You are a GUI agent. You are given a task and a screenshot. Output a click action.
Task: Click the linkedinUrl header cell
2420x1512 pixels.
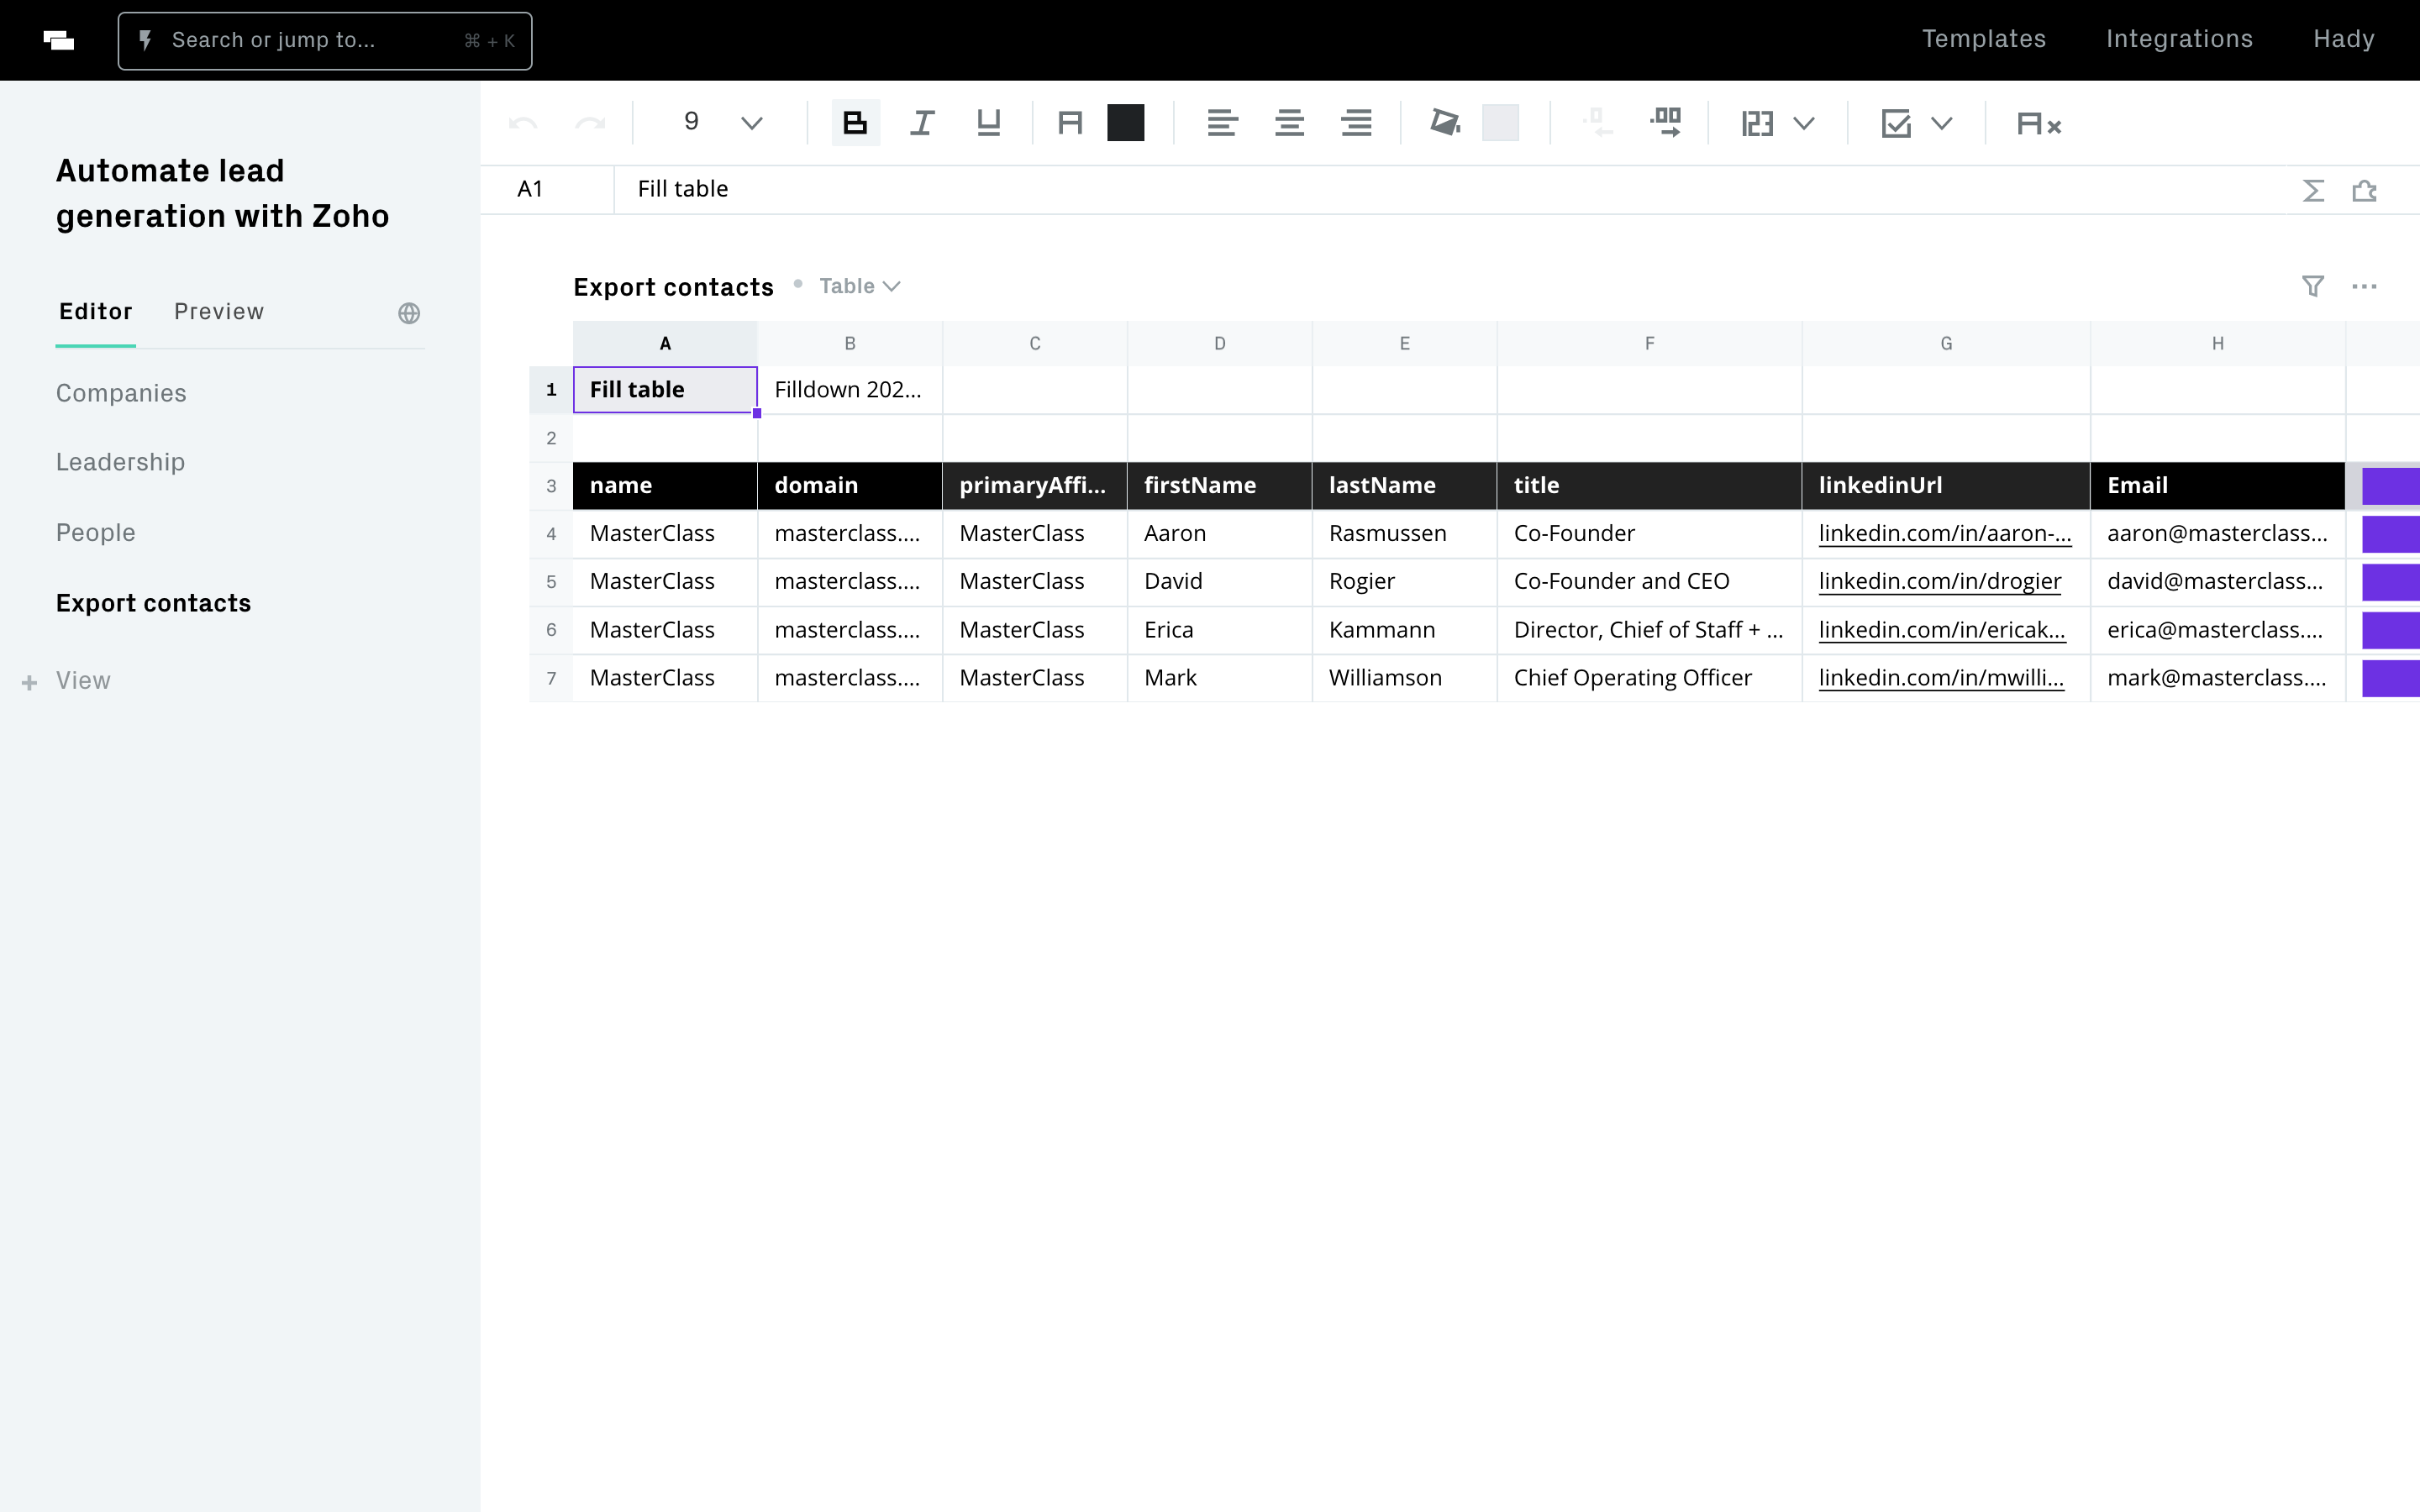tap(1945, 486)
